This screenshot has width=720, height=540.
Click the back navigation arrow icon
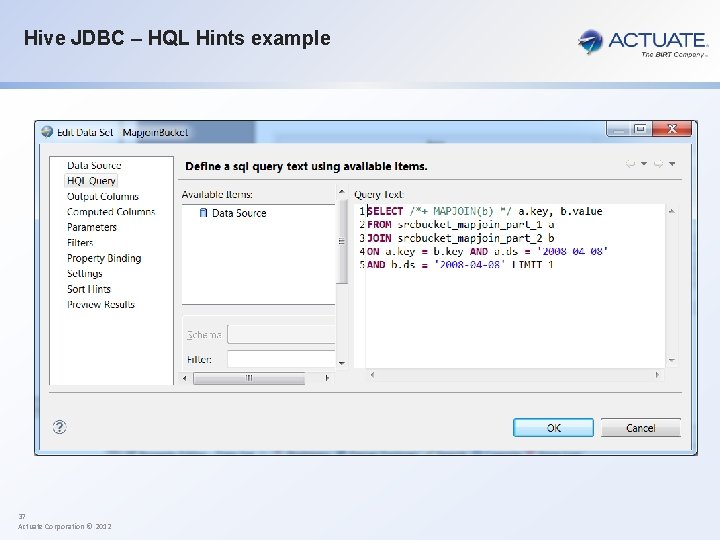click(x=631, y=163)
